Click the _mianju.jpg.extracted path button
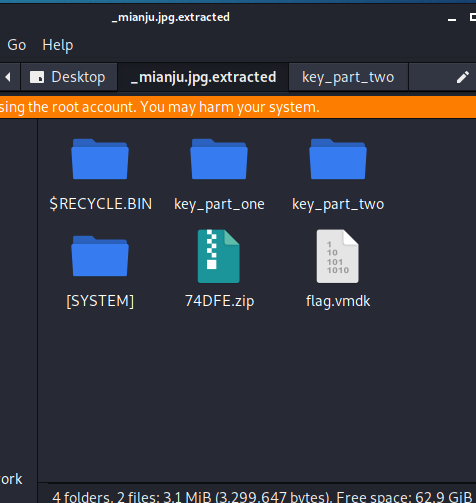The image size is (476, 503). coord(203,77)
